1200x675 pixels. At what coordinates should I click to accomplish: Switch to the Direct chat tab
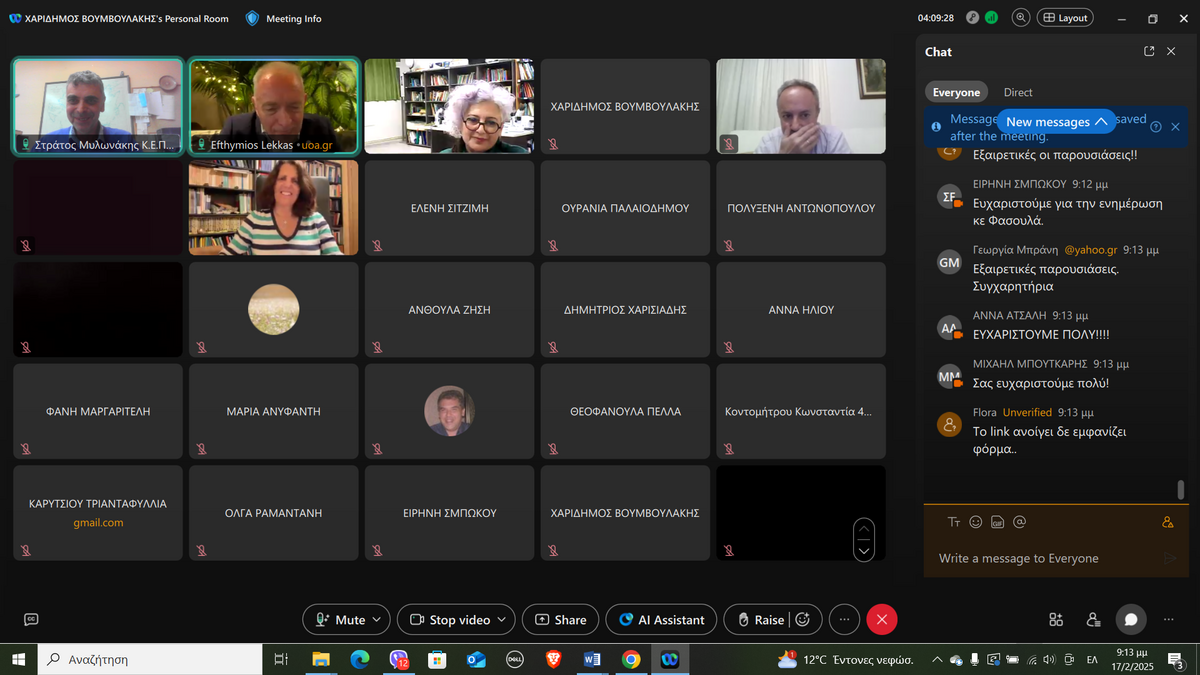tap(1018, 92)
